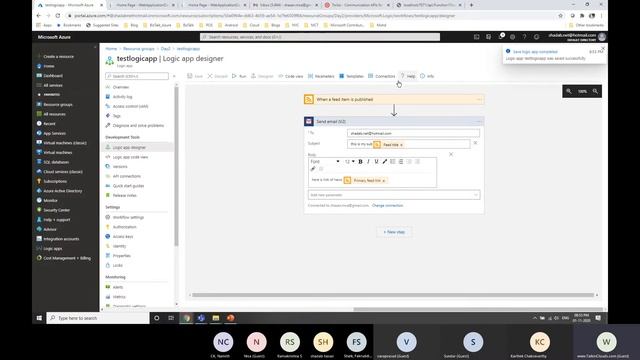Click the To email address field

(413, 133)
